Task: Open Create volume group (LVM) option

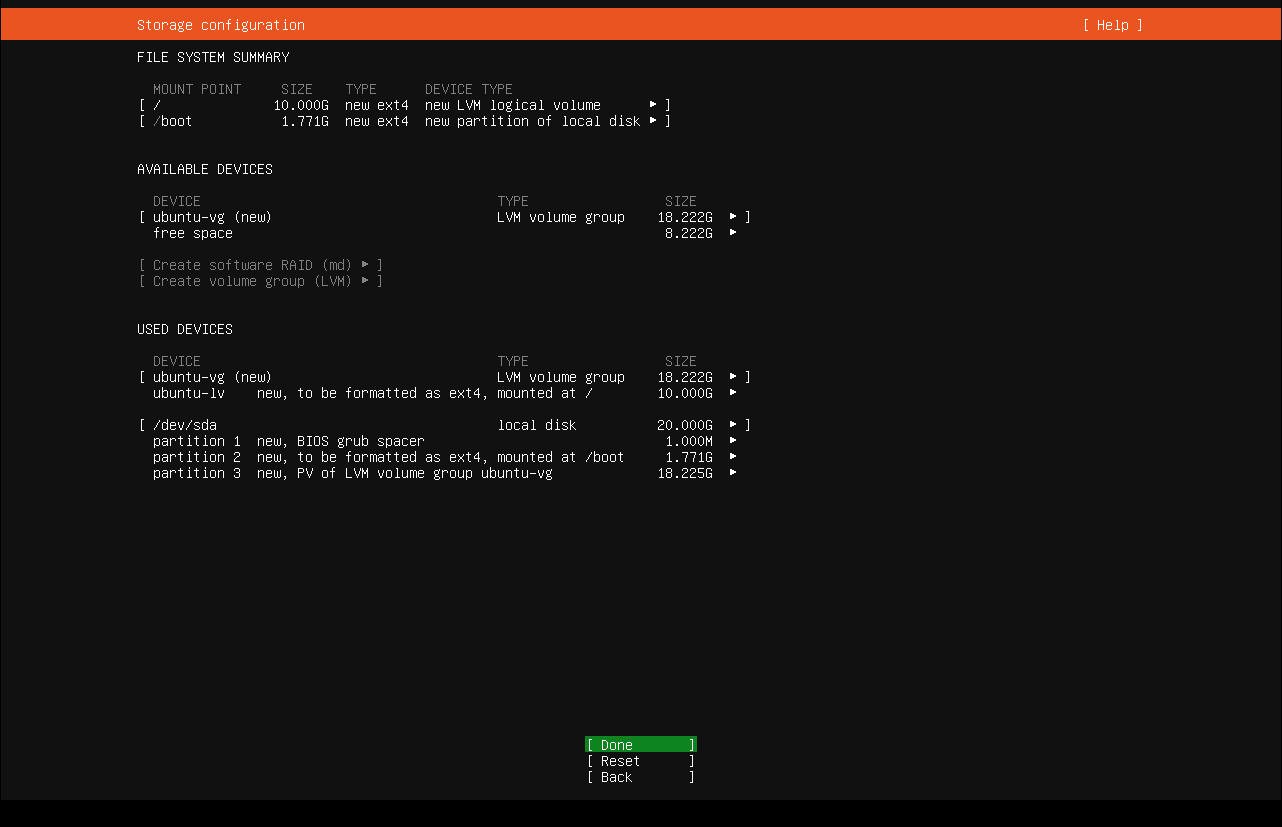Action: coord(261,281)
